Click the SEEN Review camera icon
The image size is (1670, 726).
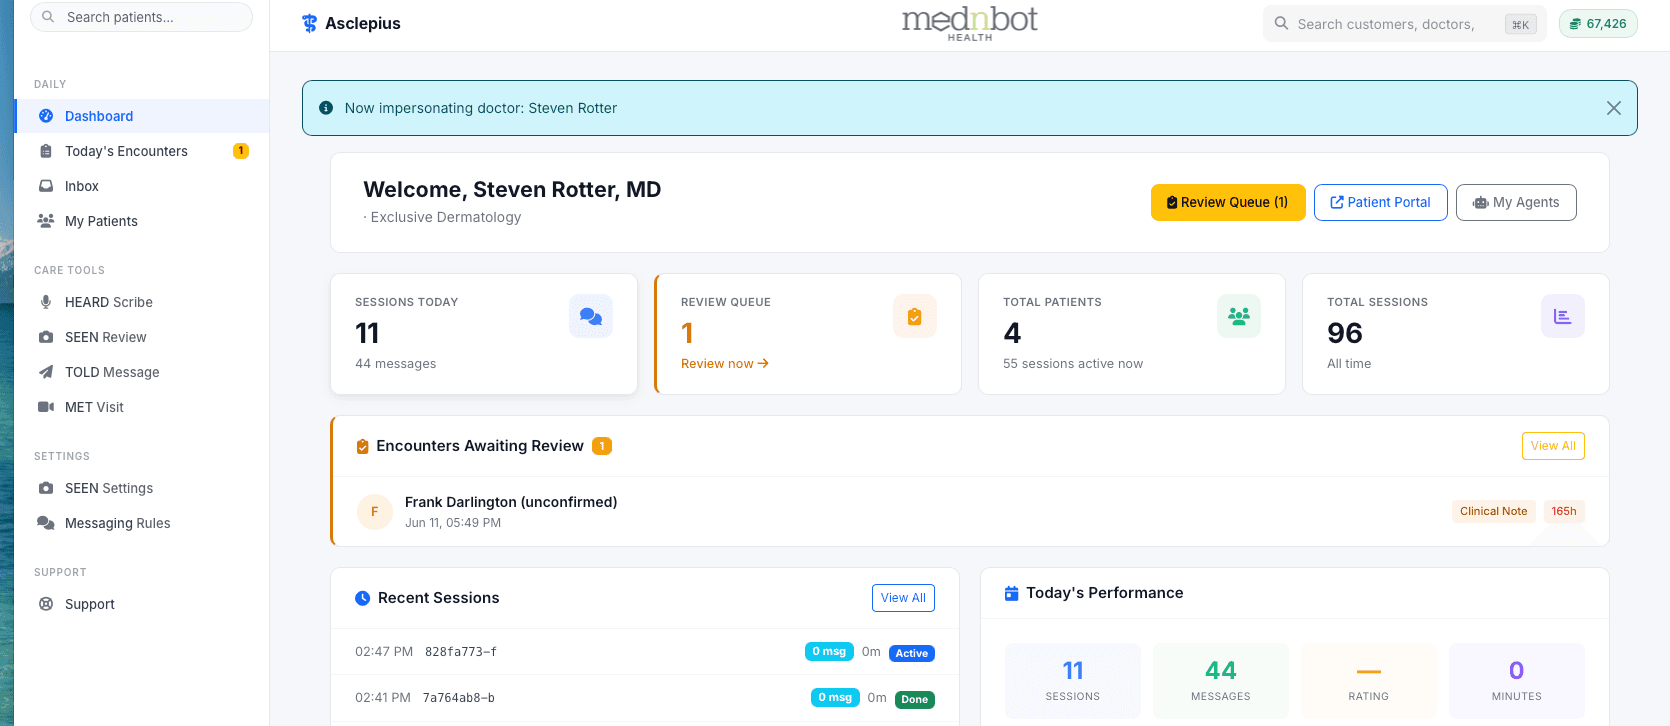[x=46, y=337]
